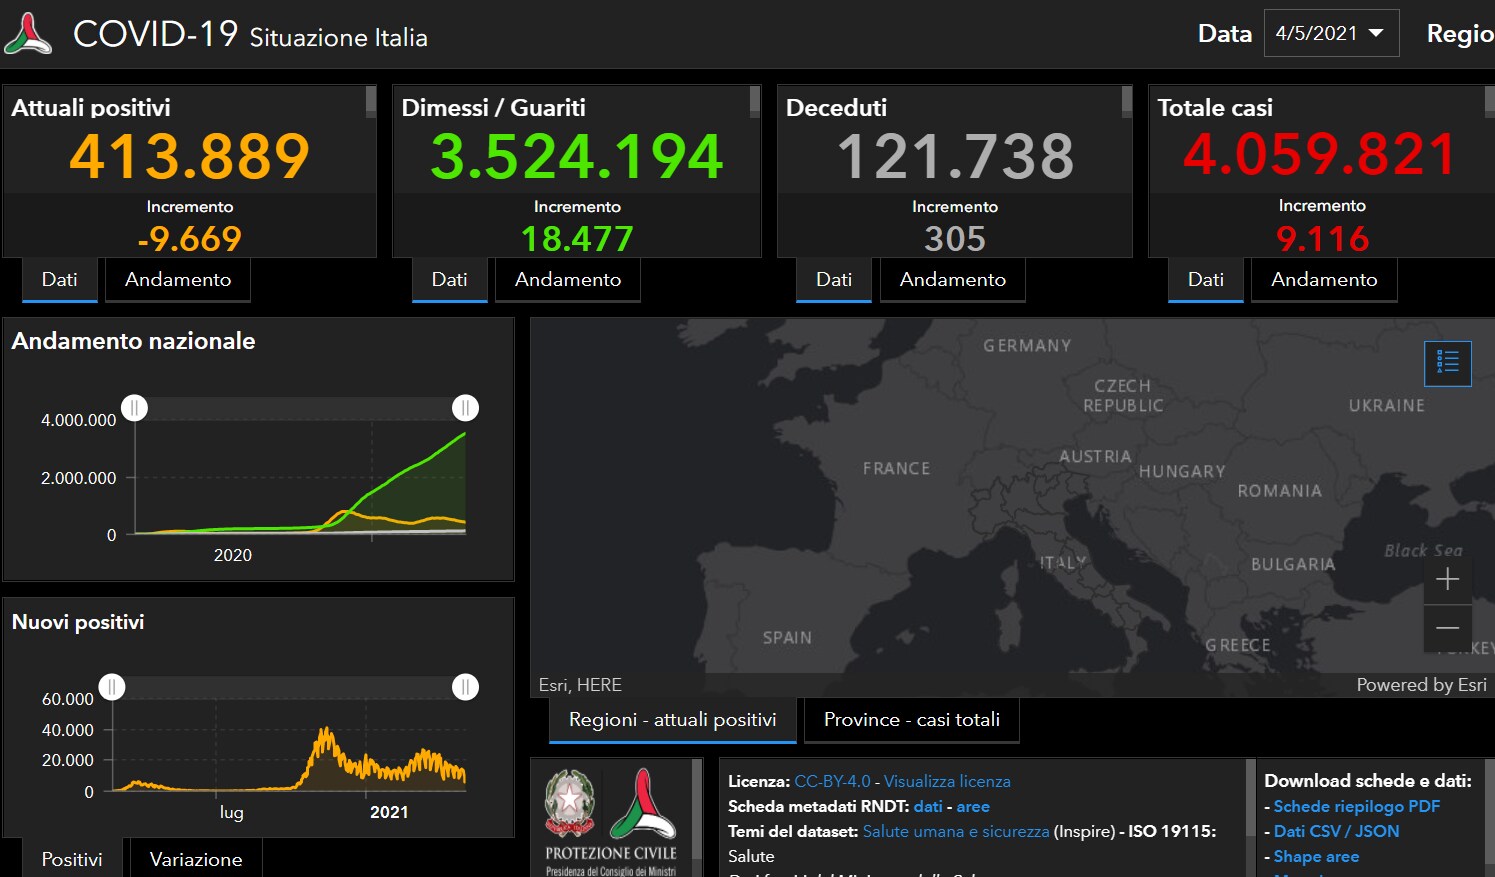
Task: Click the Protezione Civile emblem in footer
Action: (x=643, y=805)
